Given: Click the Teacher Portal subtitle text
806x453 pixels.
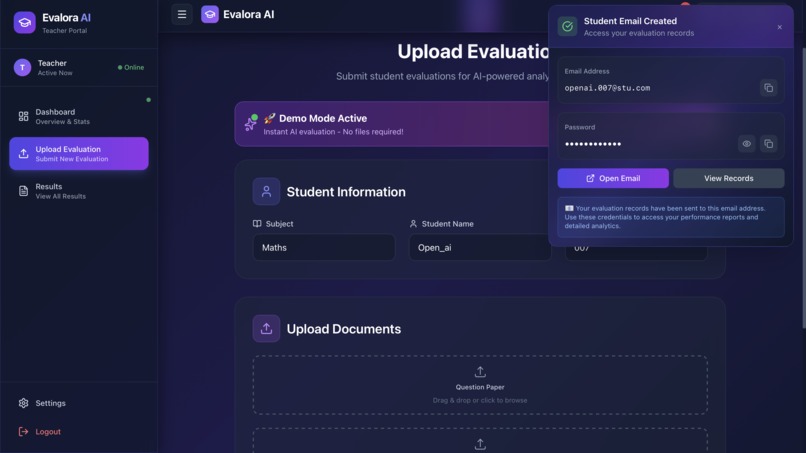Looking at the screenshot, I should (x=64, y=31).
